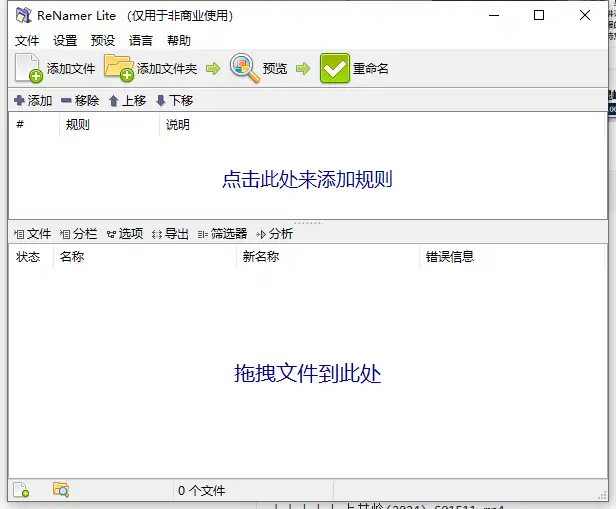Open the 帮助 menu
This screenshot has height=509, width=616.
pyautogui.click(x=179, y=40)
